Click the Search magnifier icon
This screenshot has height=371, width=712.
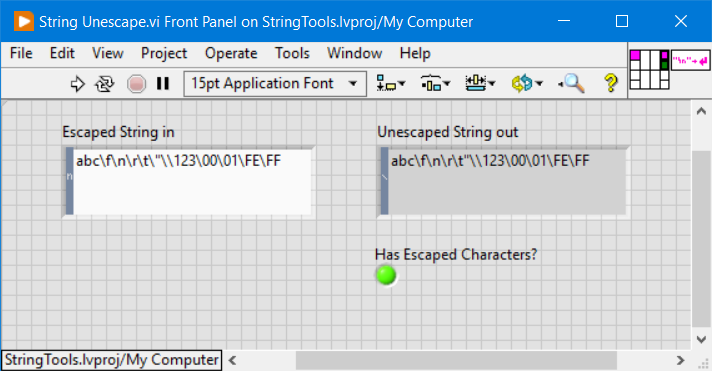point(572,84)
